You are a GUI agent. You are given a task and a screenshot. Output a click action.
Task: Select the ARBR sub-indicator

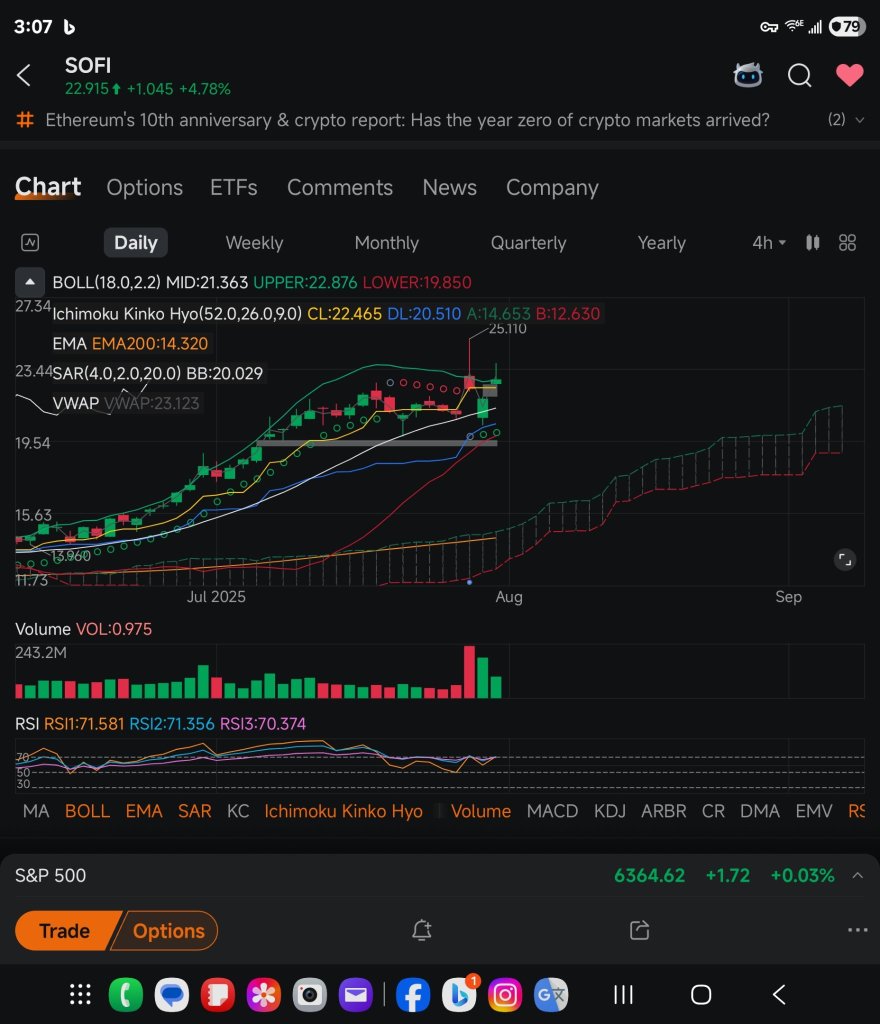664,811
